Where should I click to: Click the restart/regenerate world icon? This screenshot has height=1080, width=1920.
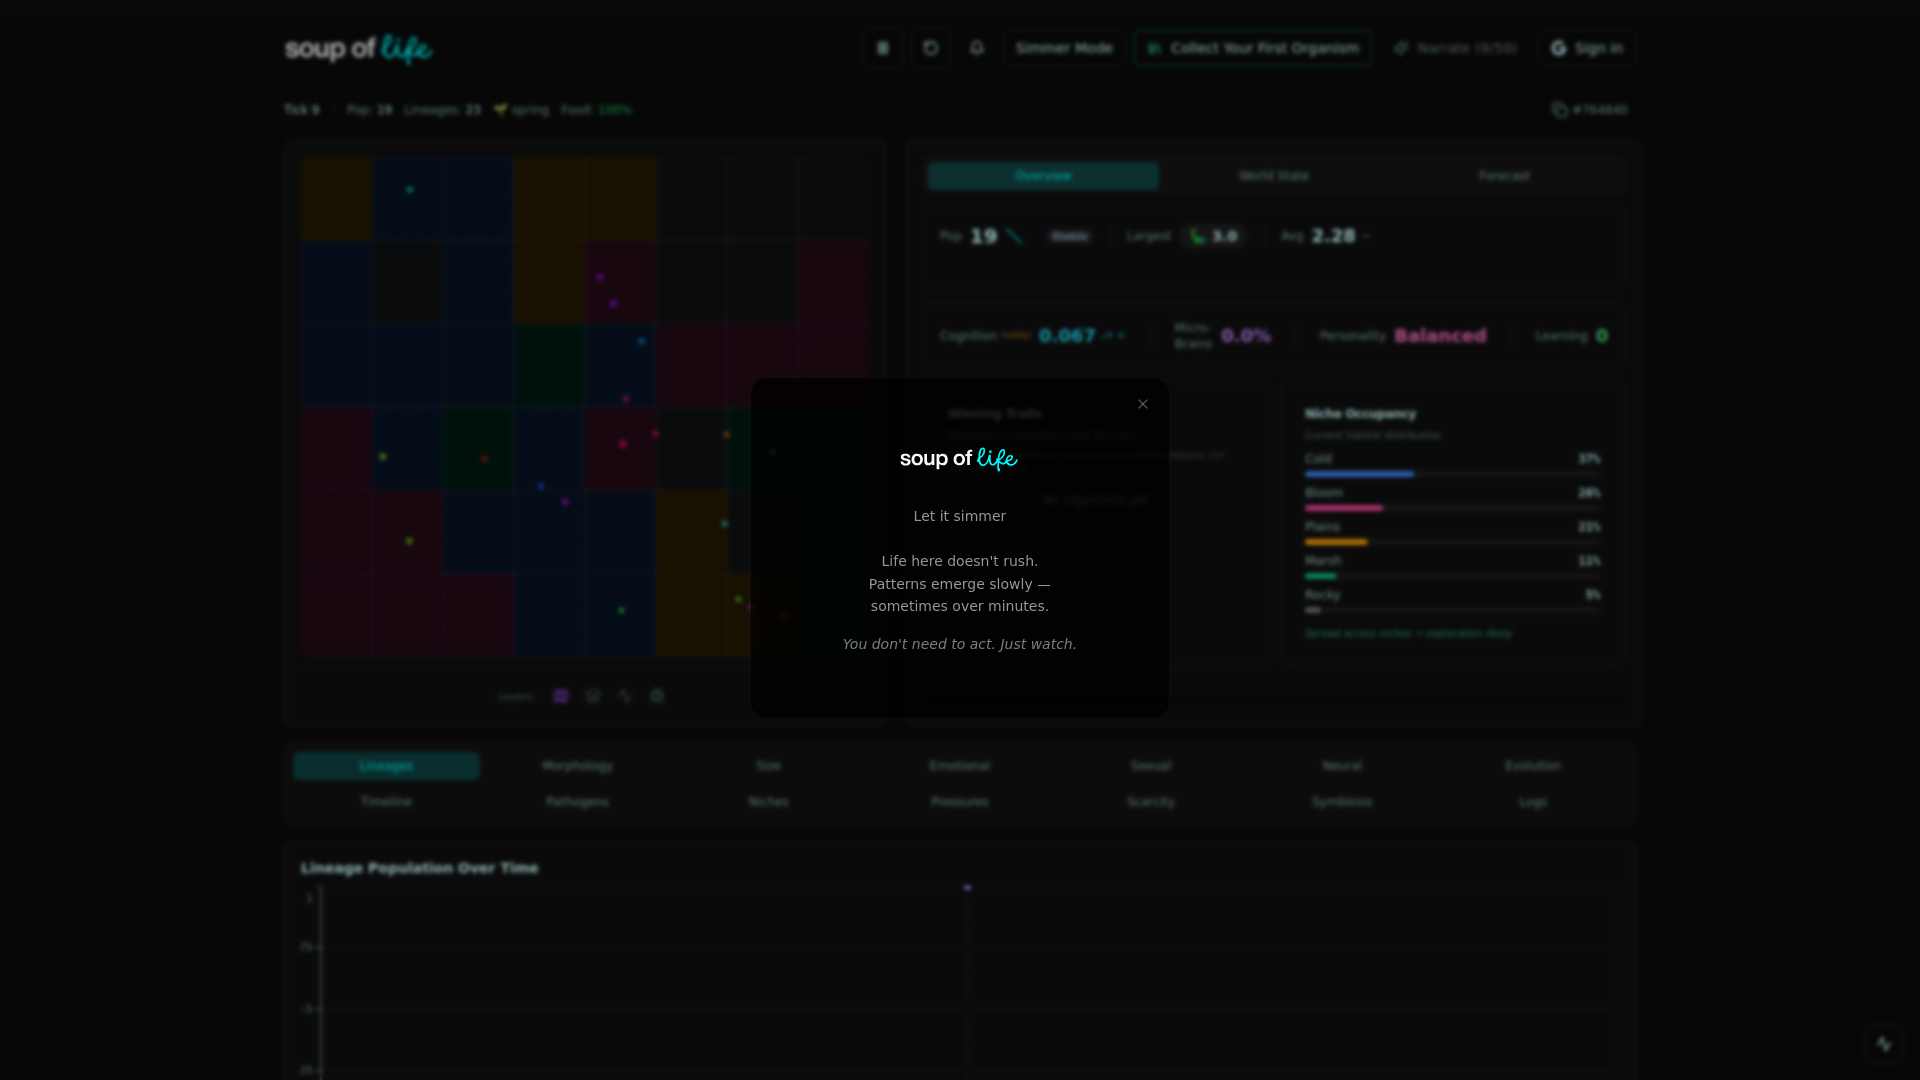click(x=930, y=47)
